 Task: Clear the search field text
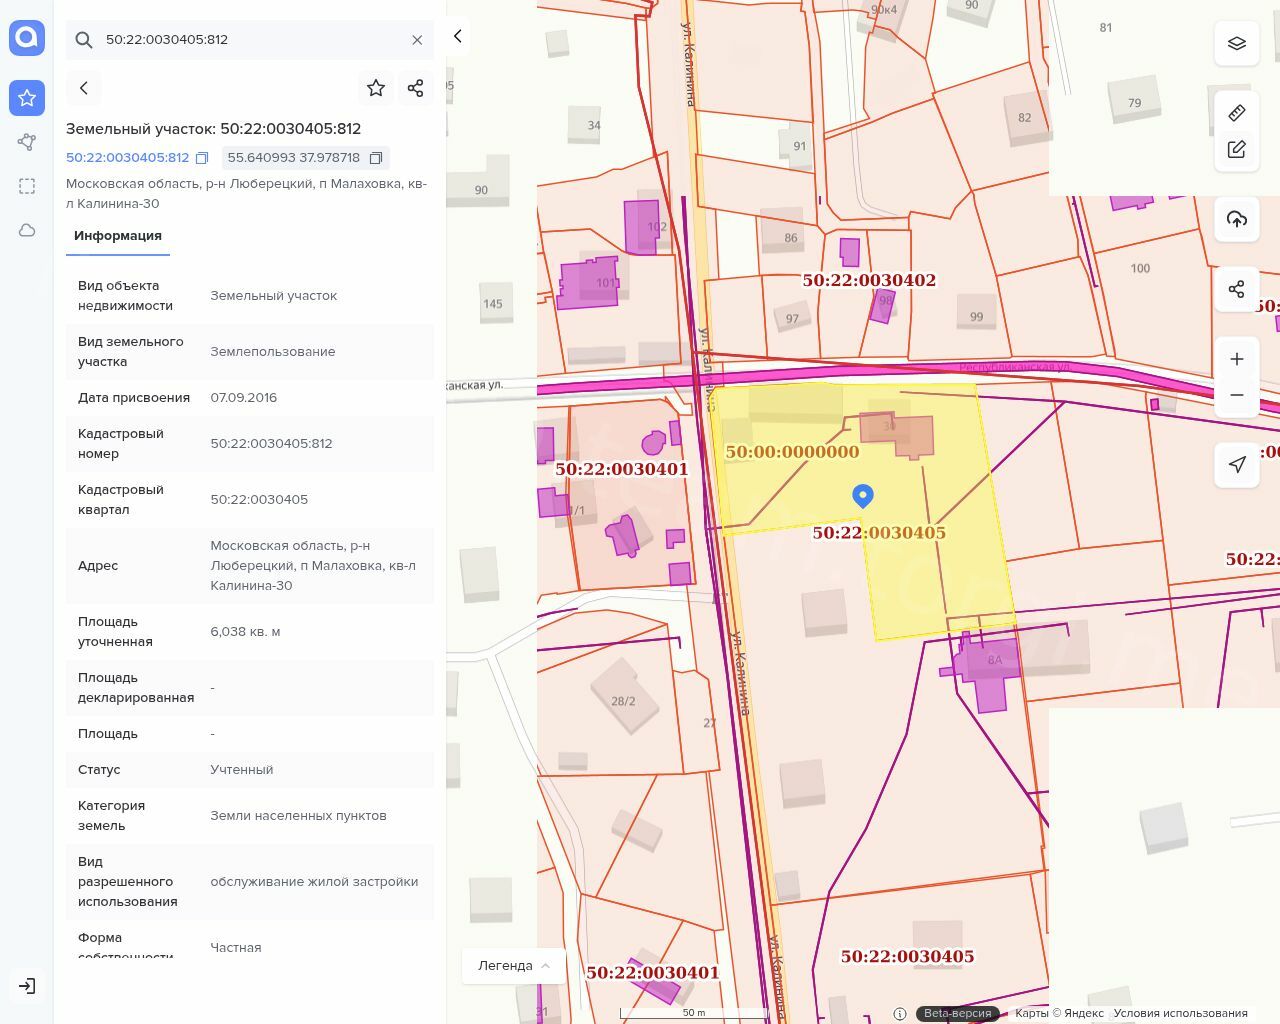tap(417, 40)
